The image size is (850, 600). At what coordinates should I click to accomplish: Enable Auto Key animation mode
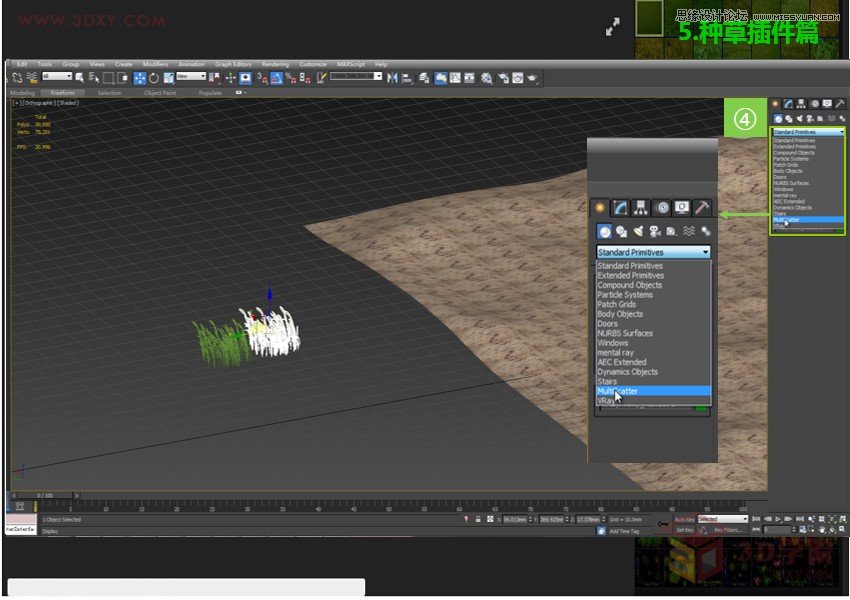tap(686, 519)
